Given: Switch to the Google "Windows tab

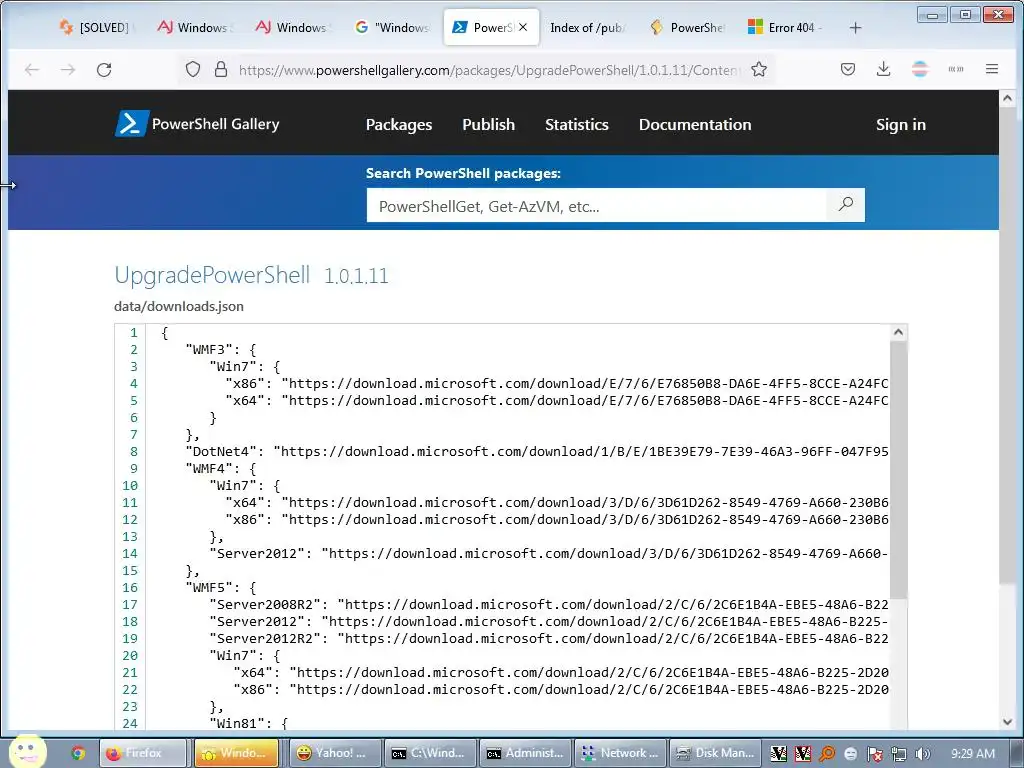Looking at the screenshot, I should pos(392,27).
